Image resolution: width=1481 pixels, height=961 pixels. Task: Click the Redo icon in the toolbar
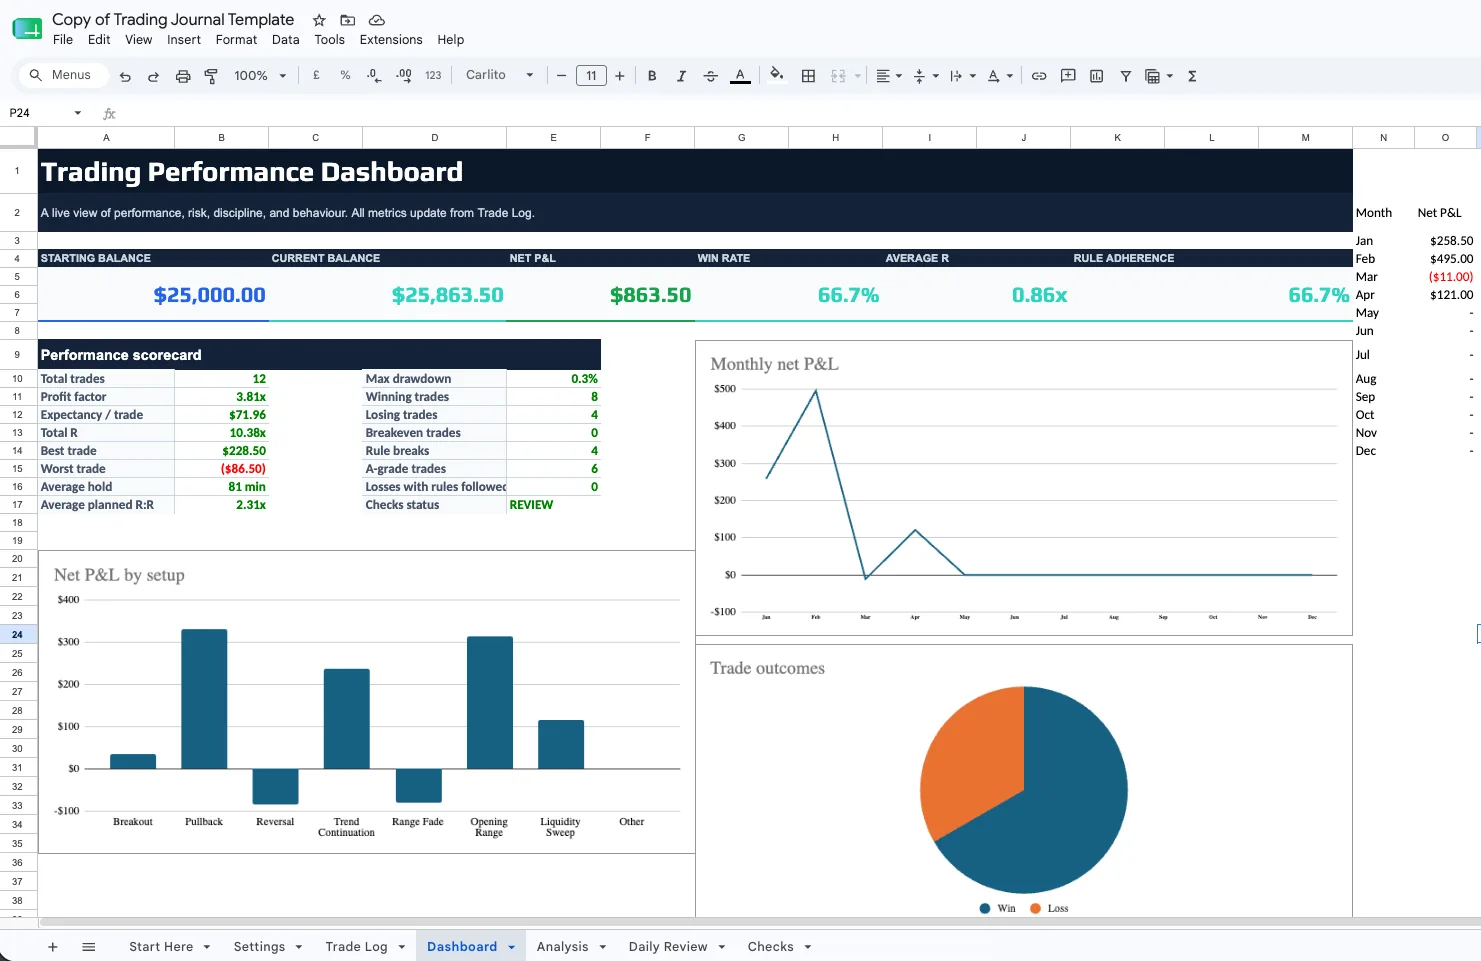click(153, 76)
